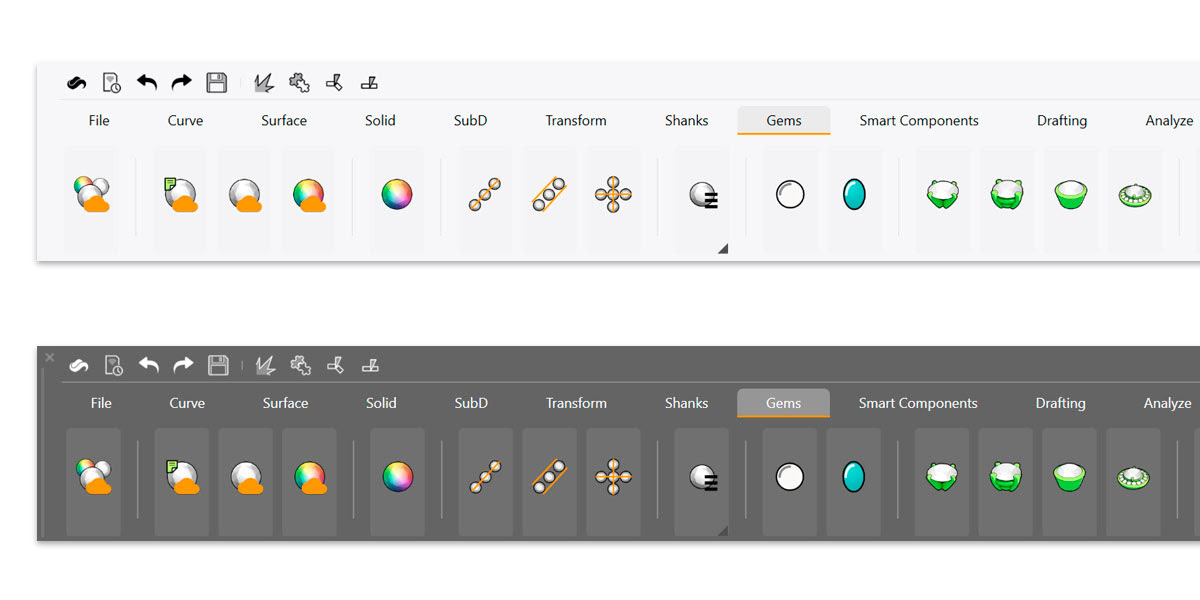1200x600 pixels.
Task: Click green bezel cup icon in dark ribbon
Action: point(1070,477)
